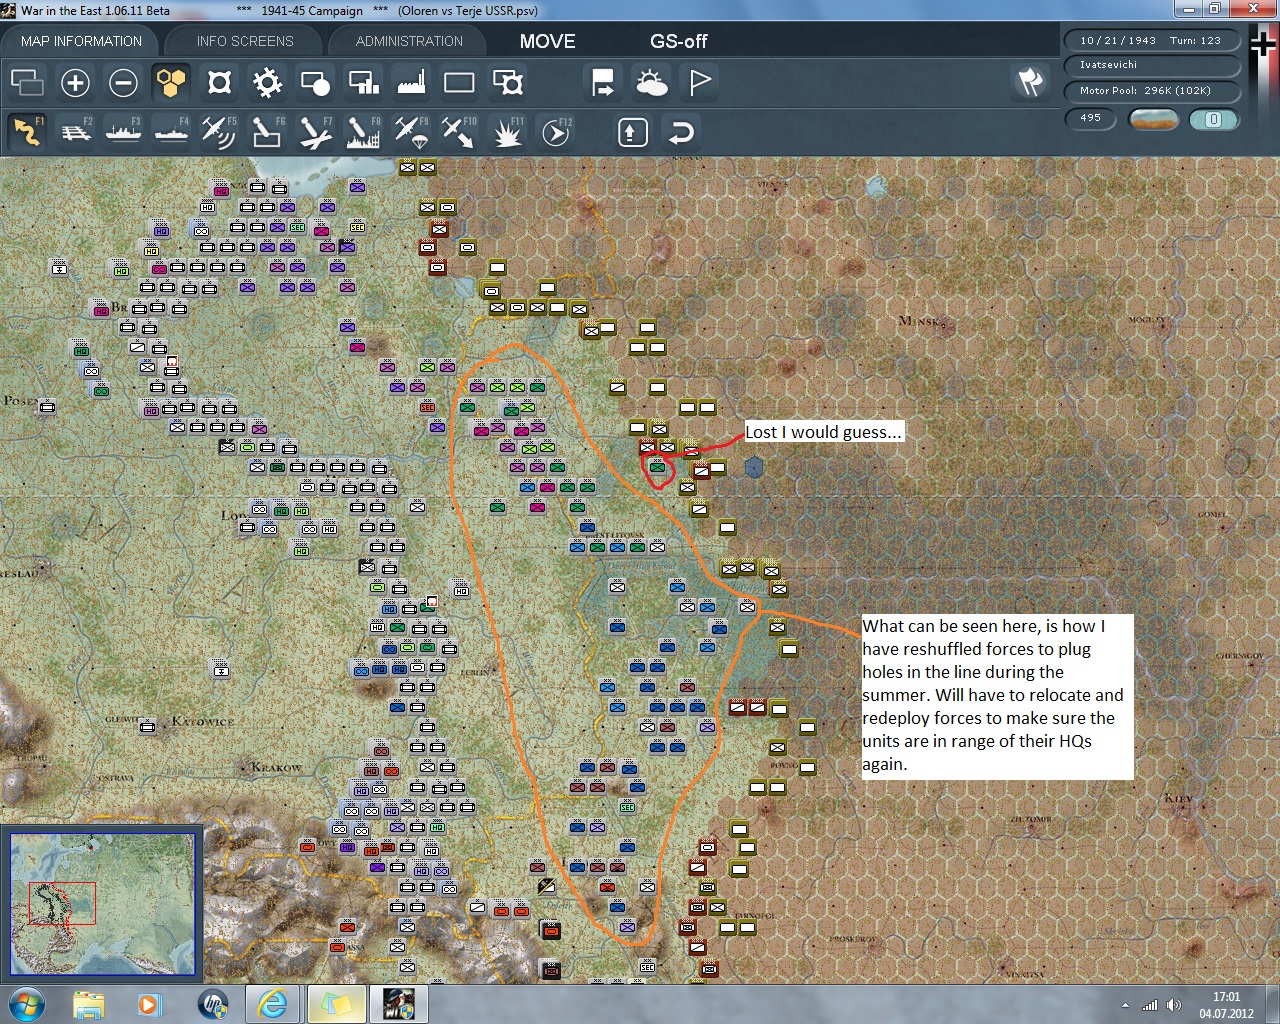Open the HP taskbar application
Viewport: 1280px width, 1024px height.
211,1004
